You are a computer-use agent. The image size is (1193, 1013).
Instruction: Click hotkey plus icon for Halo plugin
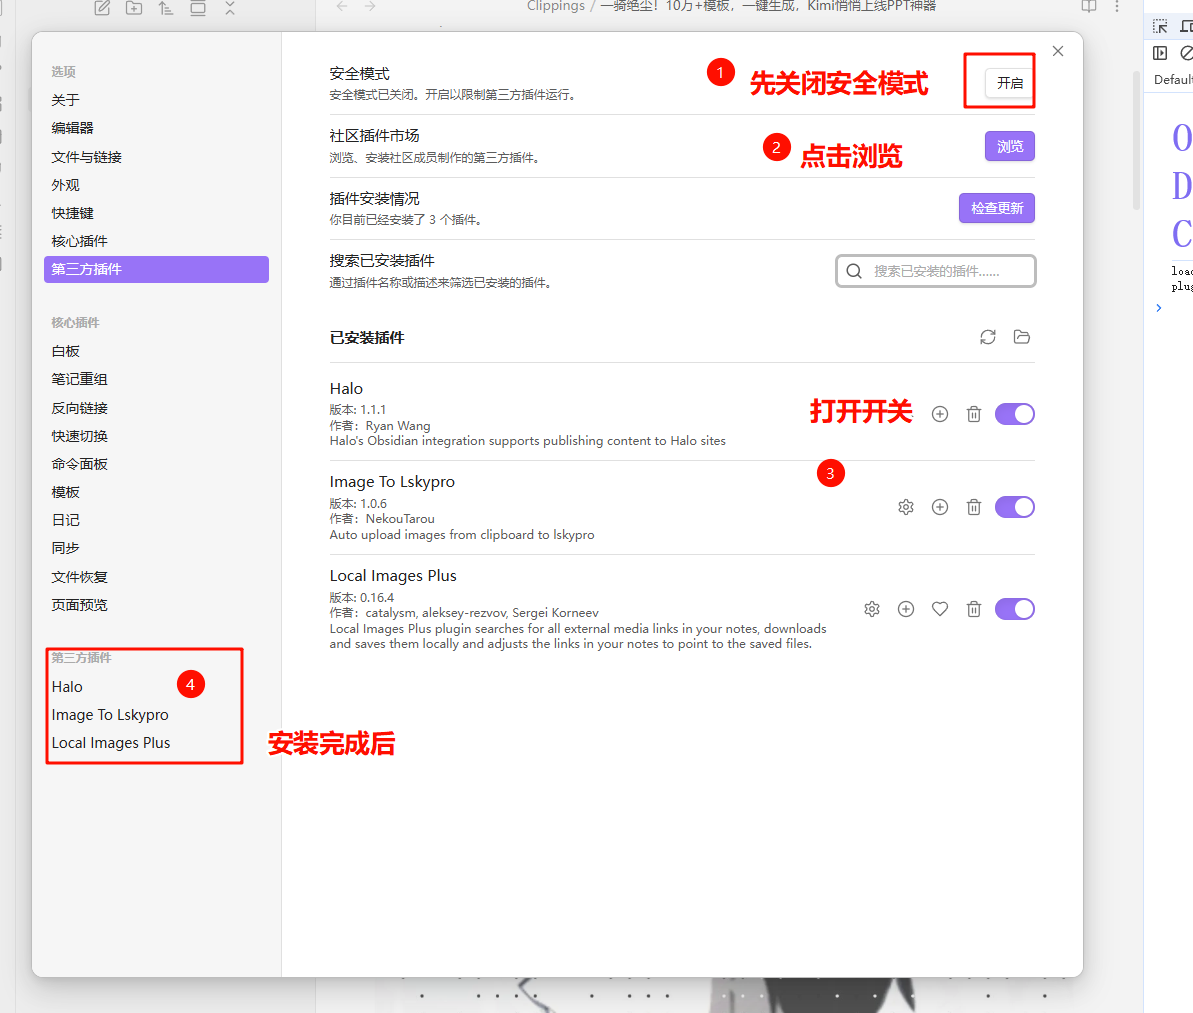coord(940,414)
